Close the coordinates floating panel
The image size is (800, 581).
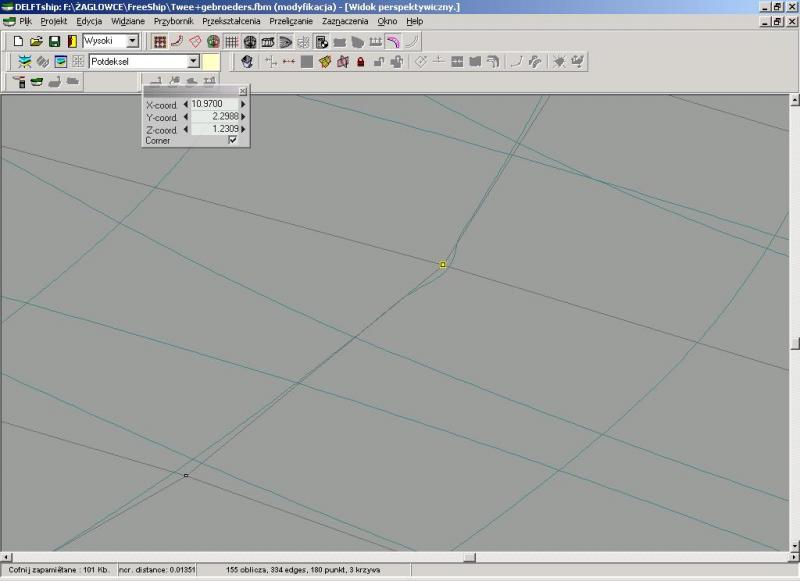click(x=243, y=91)
